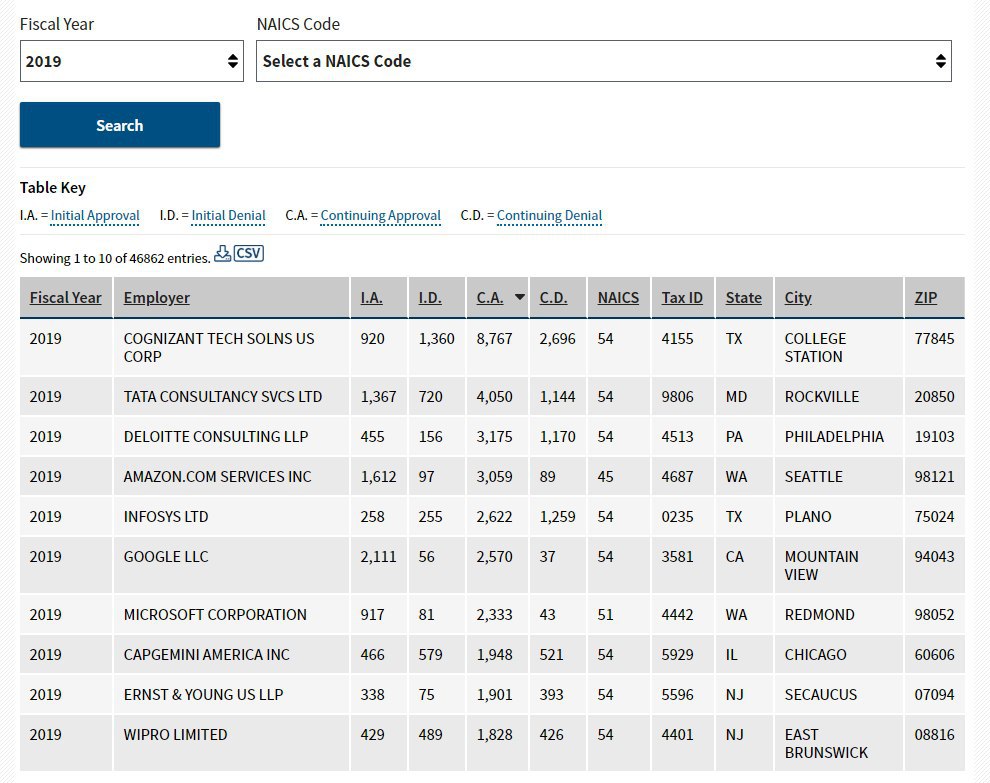
Task: Sort by the I.D. column header
Action: tap(430, 297)
